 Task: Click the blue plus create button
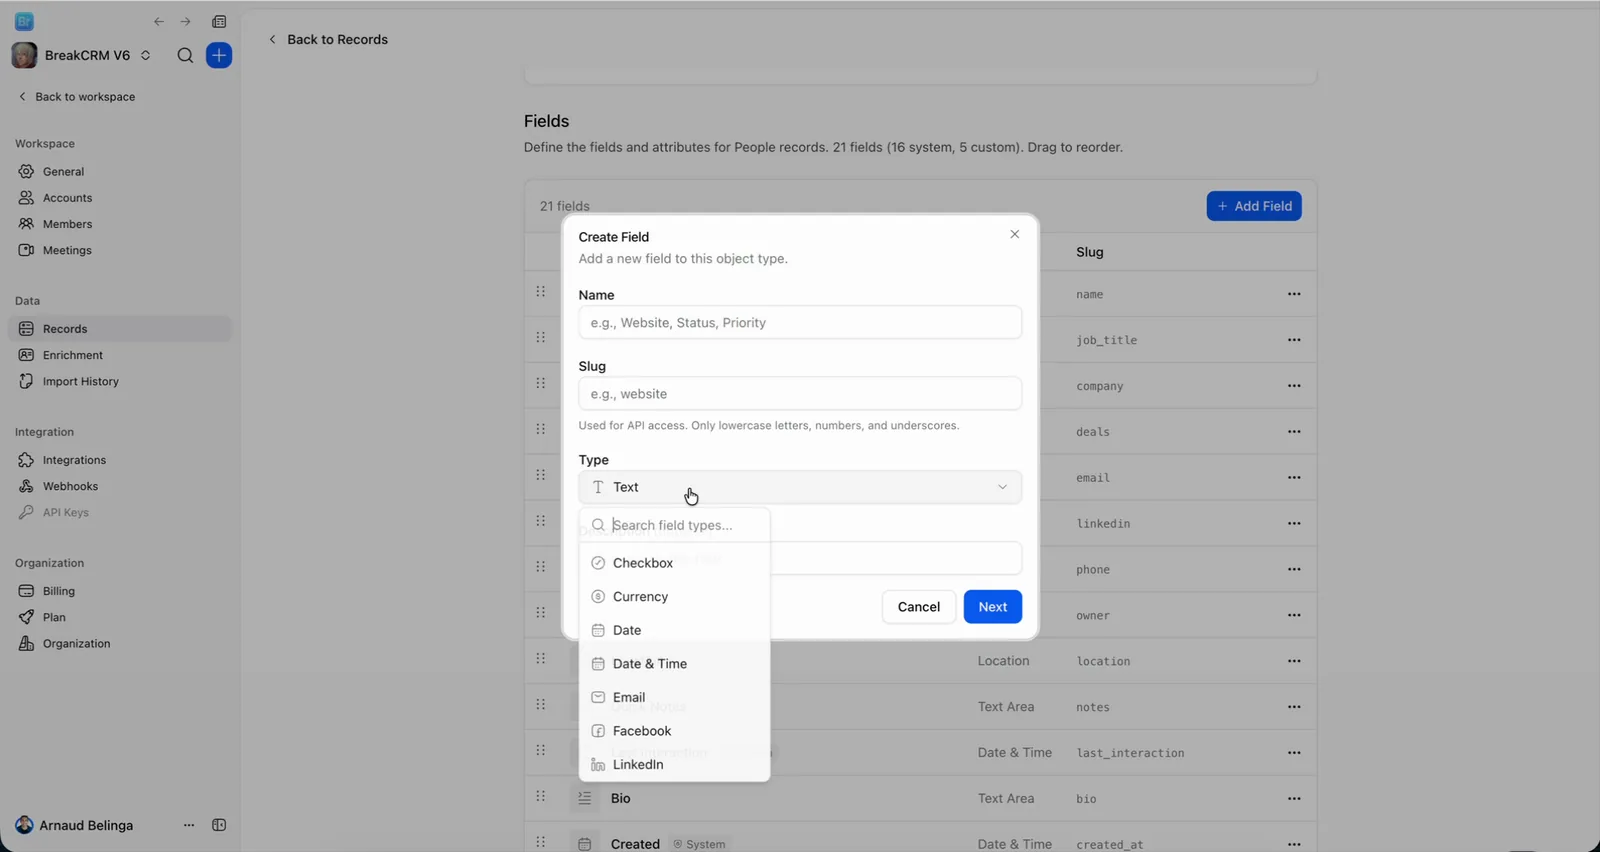(x=219, y=56)
